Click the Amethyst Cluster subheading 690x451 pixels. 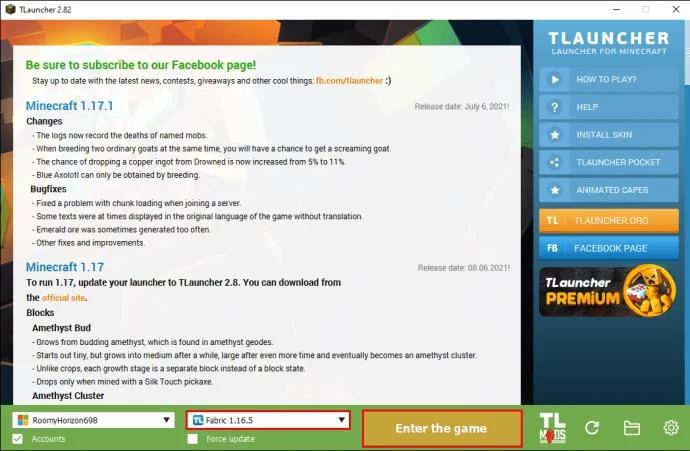pyautogui.click(x=68, y=396)
